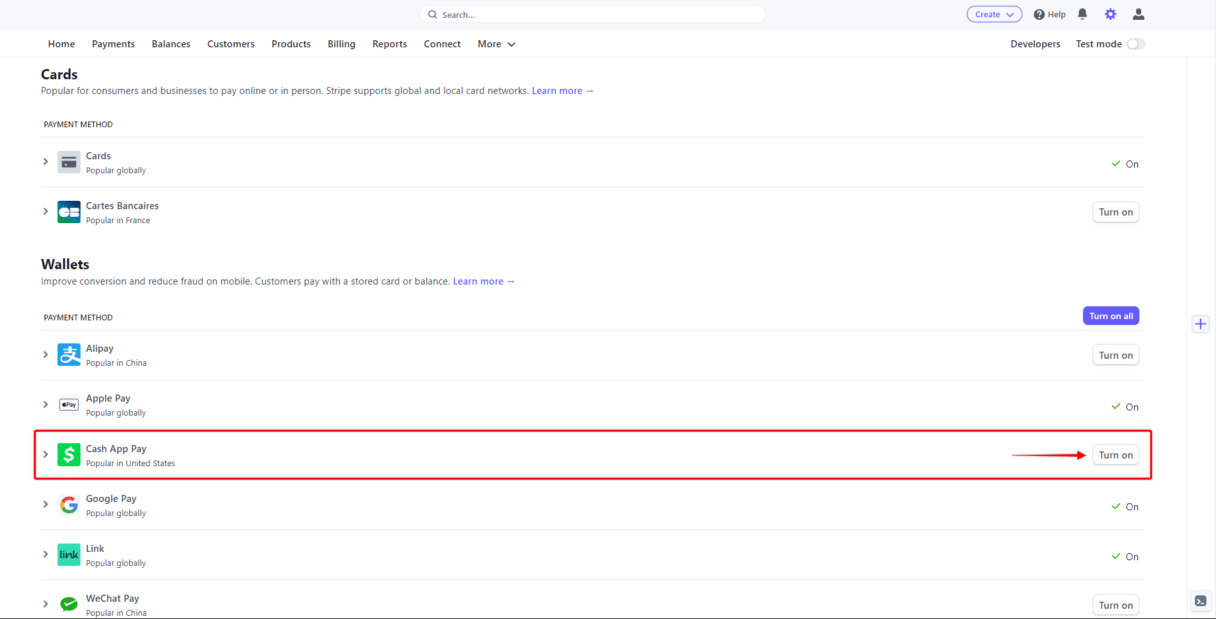The image size is (1216, 619).
Task: Expand the Cards payment method row
Action: point(45,161)
